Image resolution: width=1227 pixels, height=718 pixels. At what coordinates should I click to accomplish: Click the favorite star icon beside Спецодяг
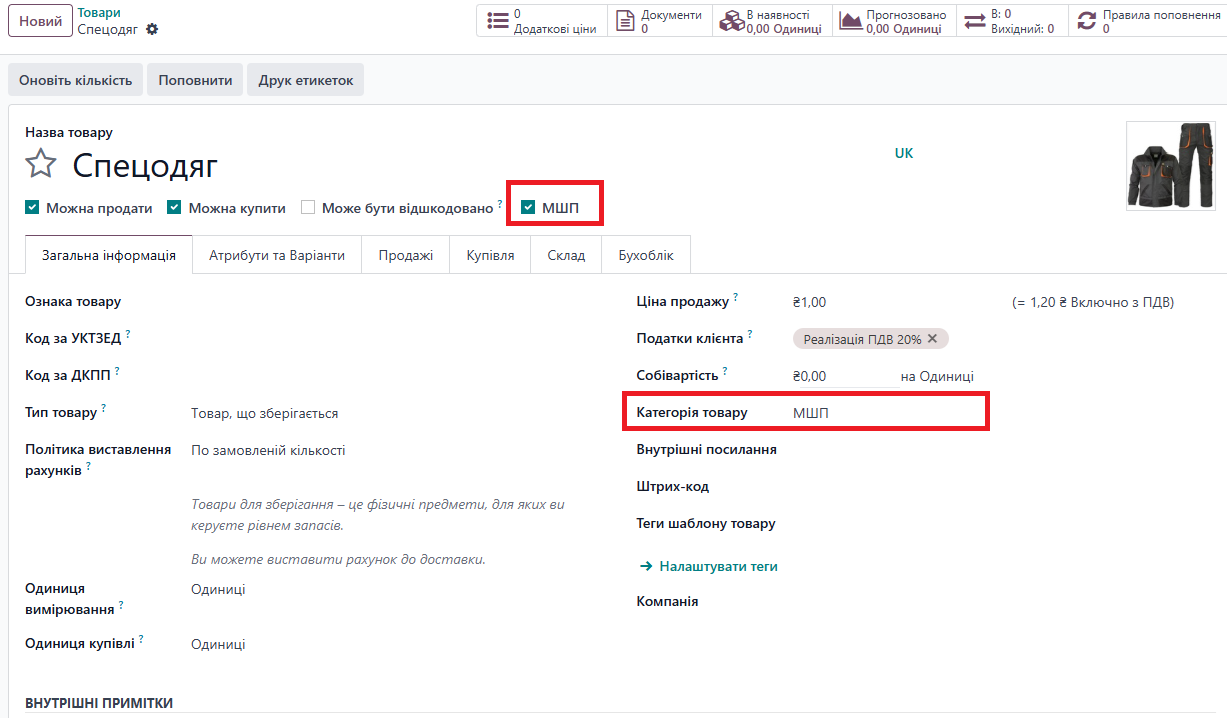[41, 165]
